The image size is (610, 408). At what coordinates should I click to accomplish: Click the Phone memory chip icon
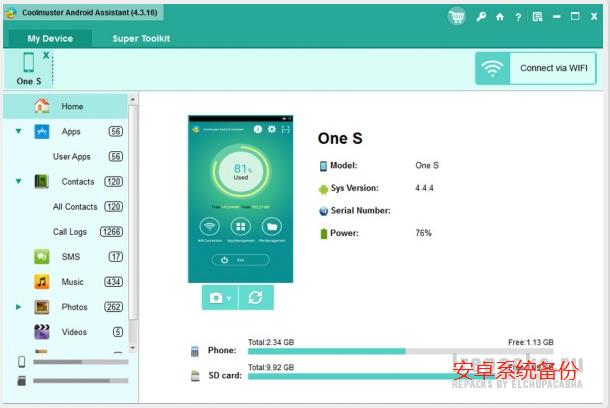tap(195, 351)
